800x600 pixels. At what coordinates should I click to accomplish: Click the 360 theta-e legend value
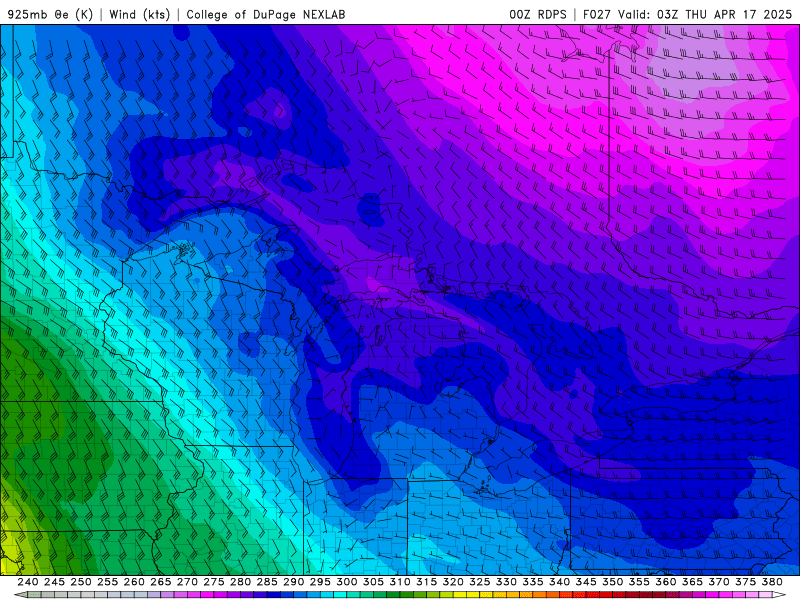pos(665,582)
